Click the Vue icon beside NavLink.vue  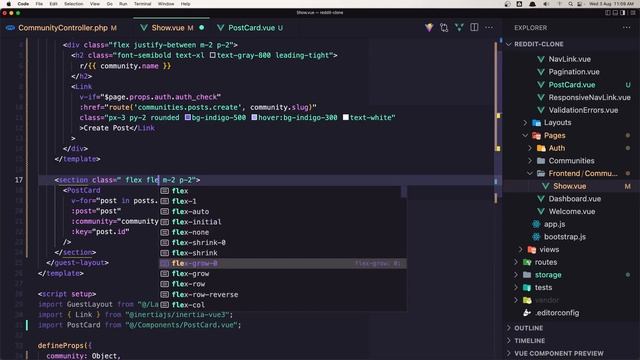[541, 59]
